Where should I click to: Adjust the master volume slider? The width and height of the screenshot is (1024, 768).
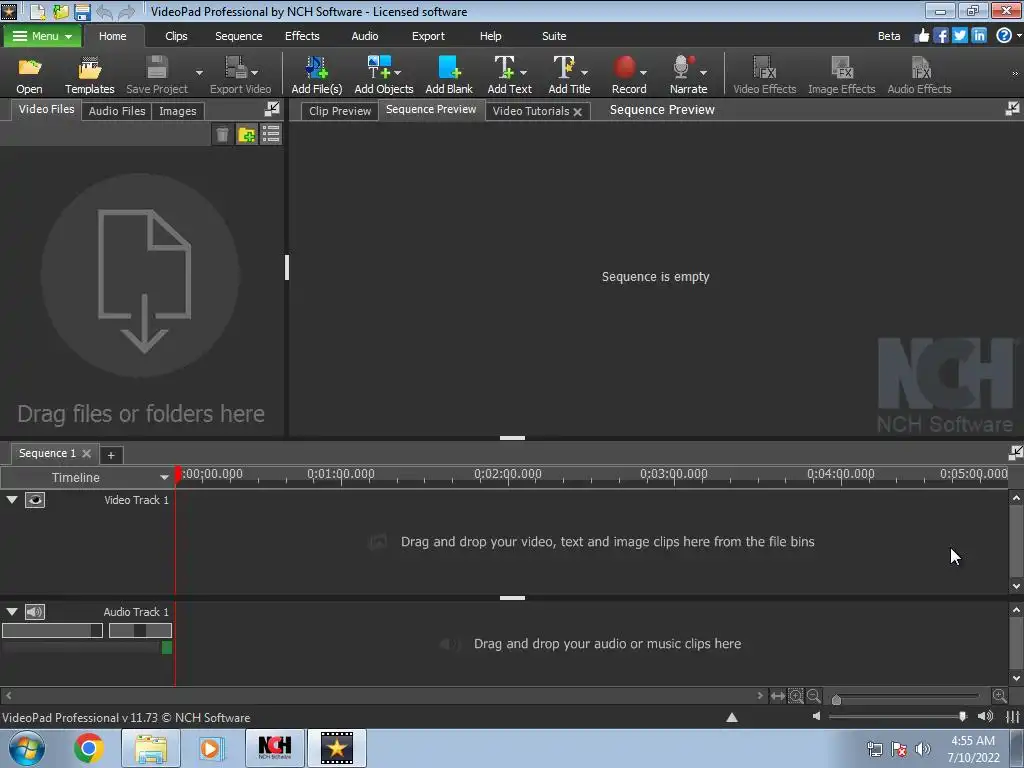point(963,716)
